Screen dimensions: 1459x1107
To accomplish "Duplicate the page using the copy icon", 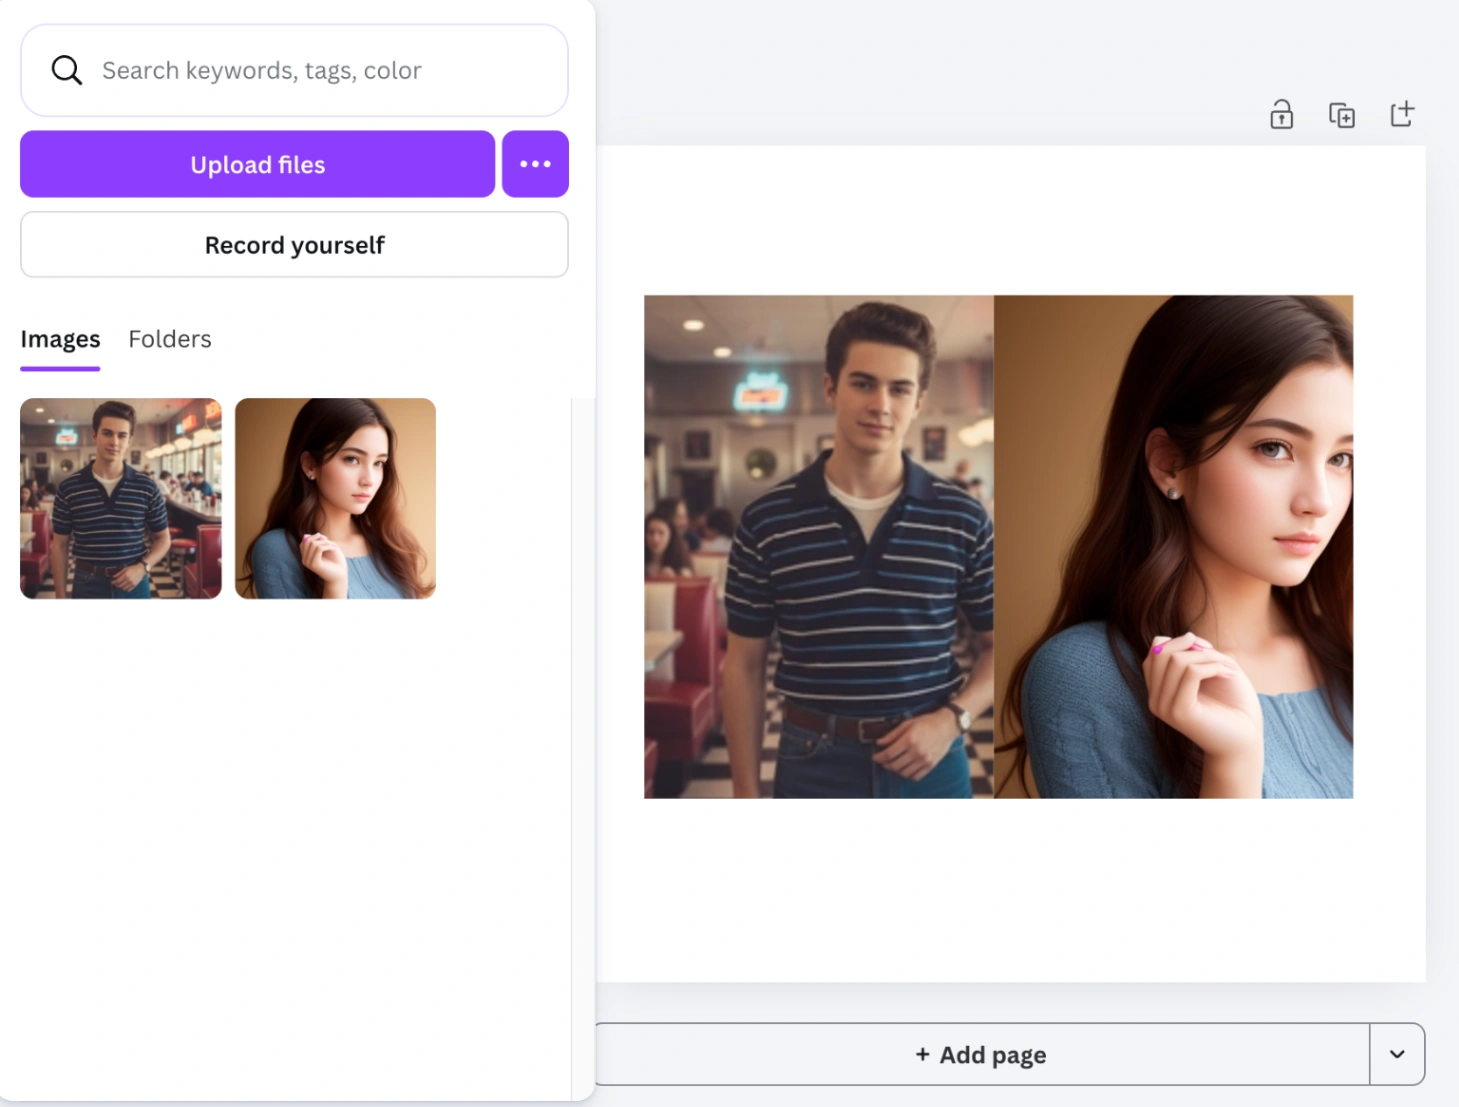I will pyautogui.click(x=1341, y=115).
